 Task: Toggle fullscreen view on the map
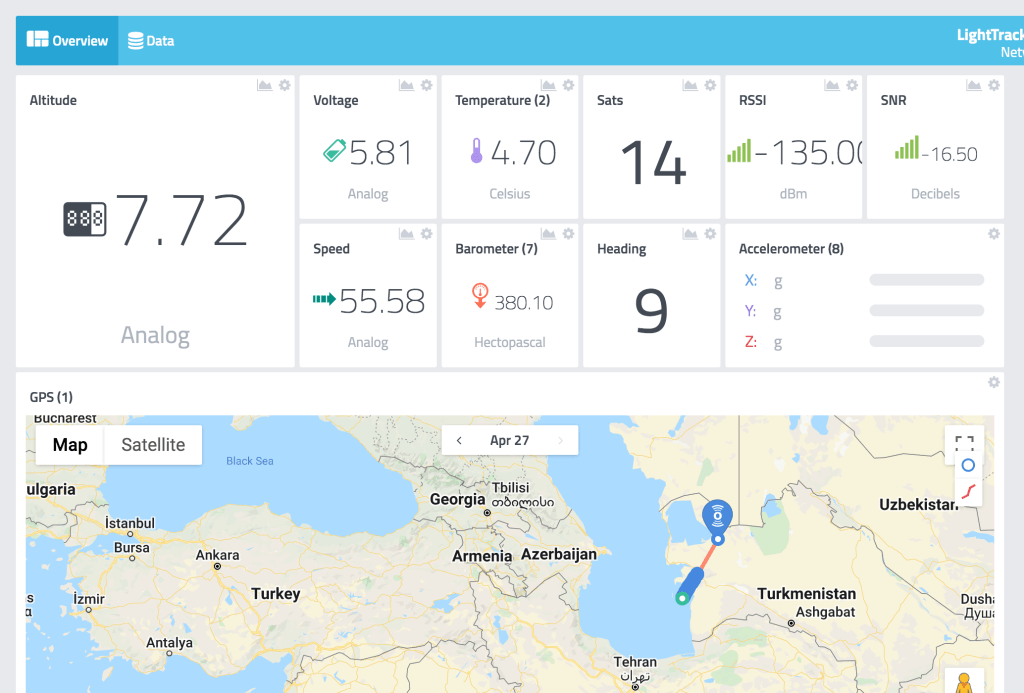964,443
